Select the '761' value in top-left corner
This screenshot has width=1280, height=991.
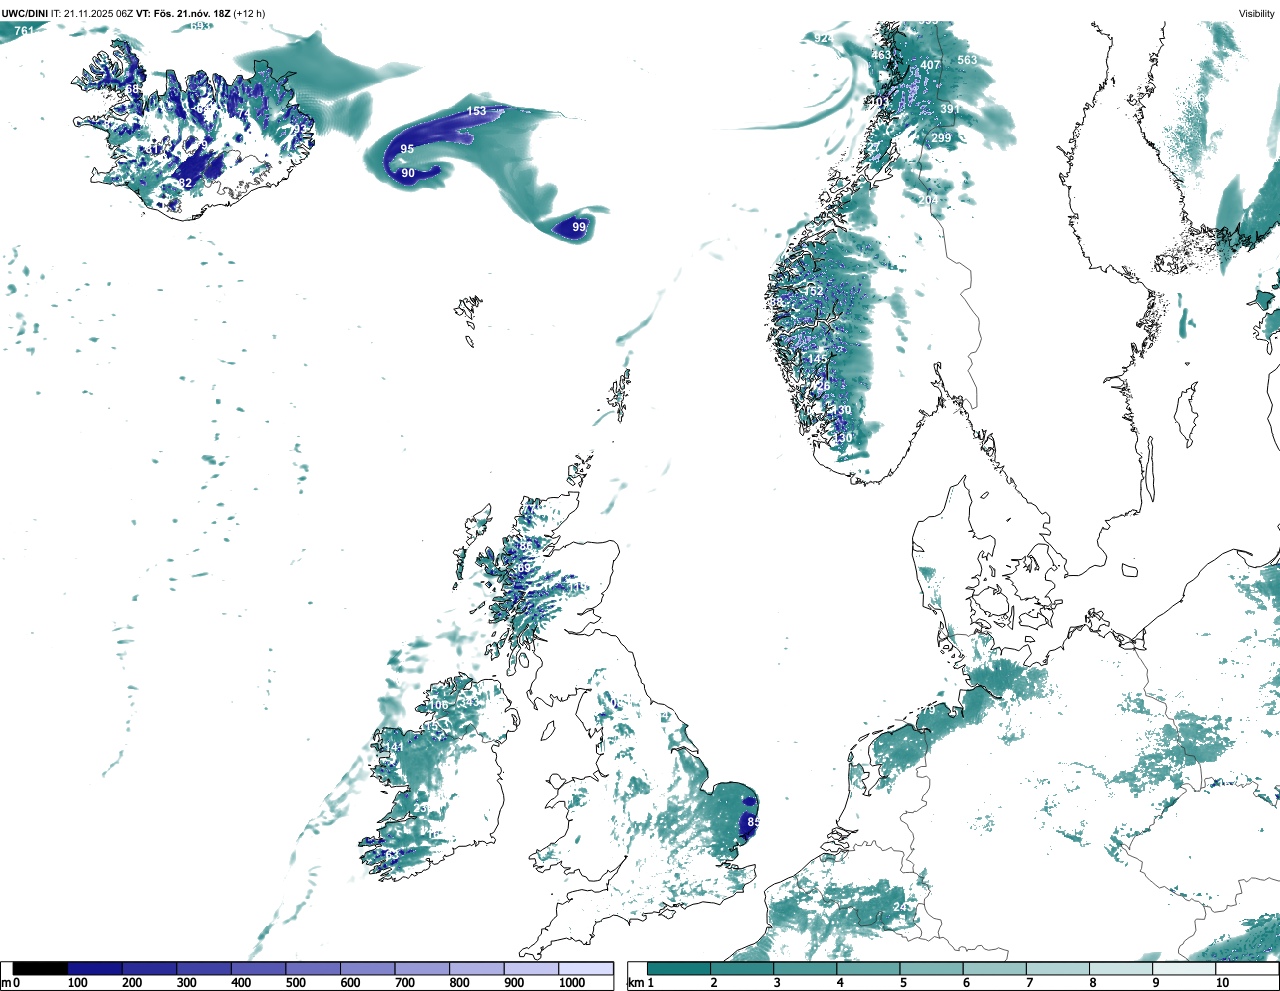point(24,31)
